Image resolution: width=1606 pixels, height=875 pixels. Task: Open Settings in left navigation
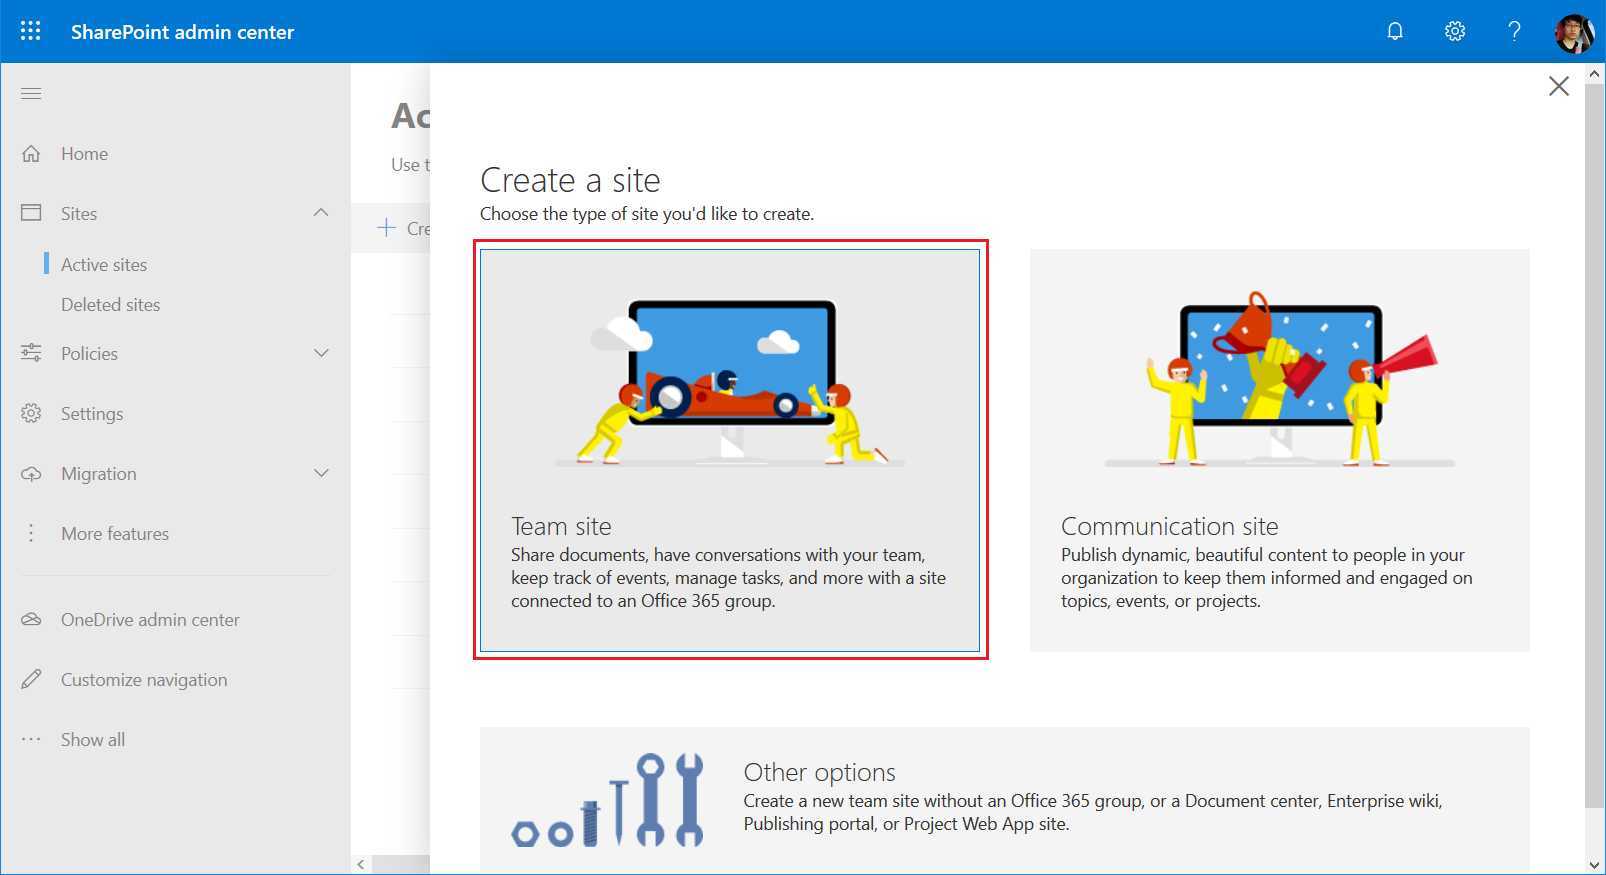point(92,414)
